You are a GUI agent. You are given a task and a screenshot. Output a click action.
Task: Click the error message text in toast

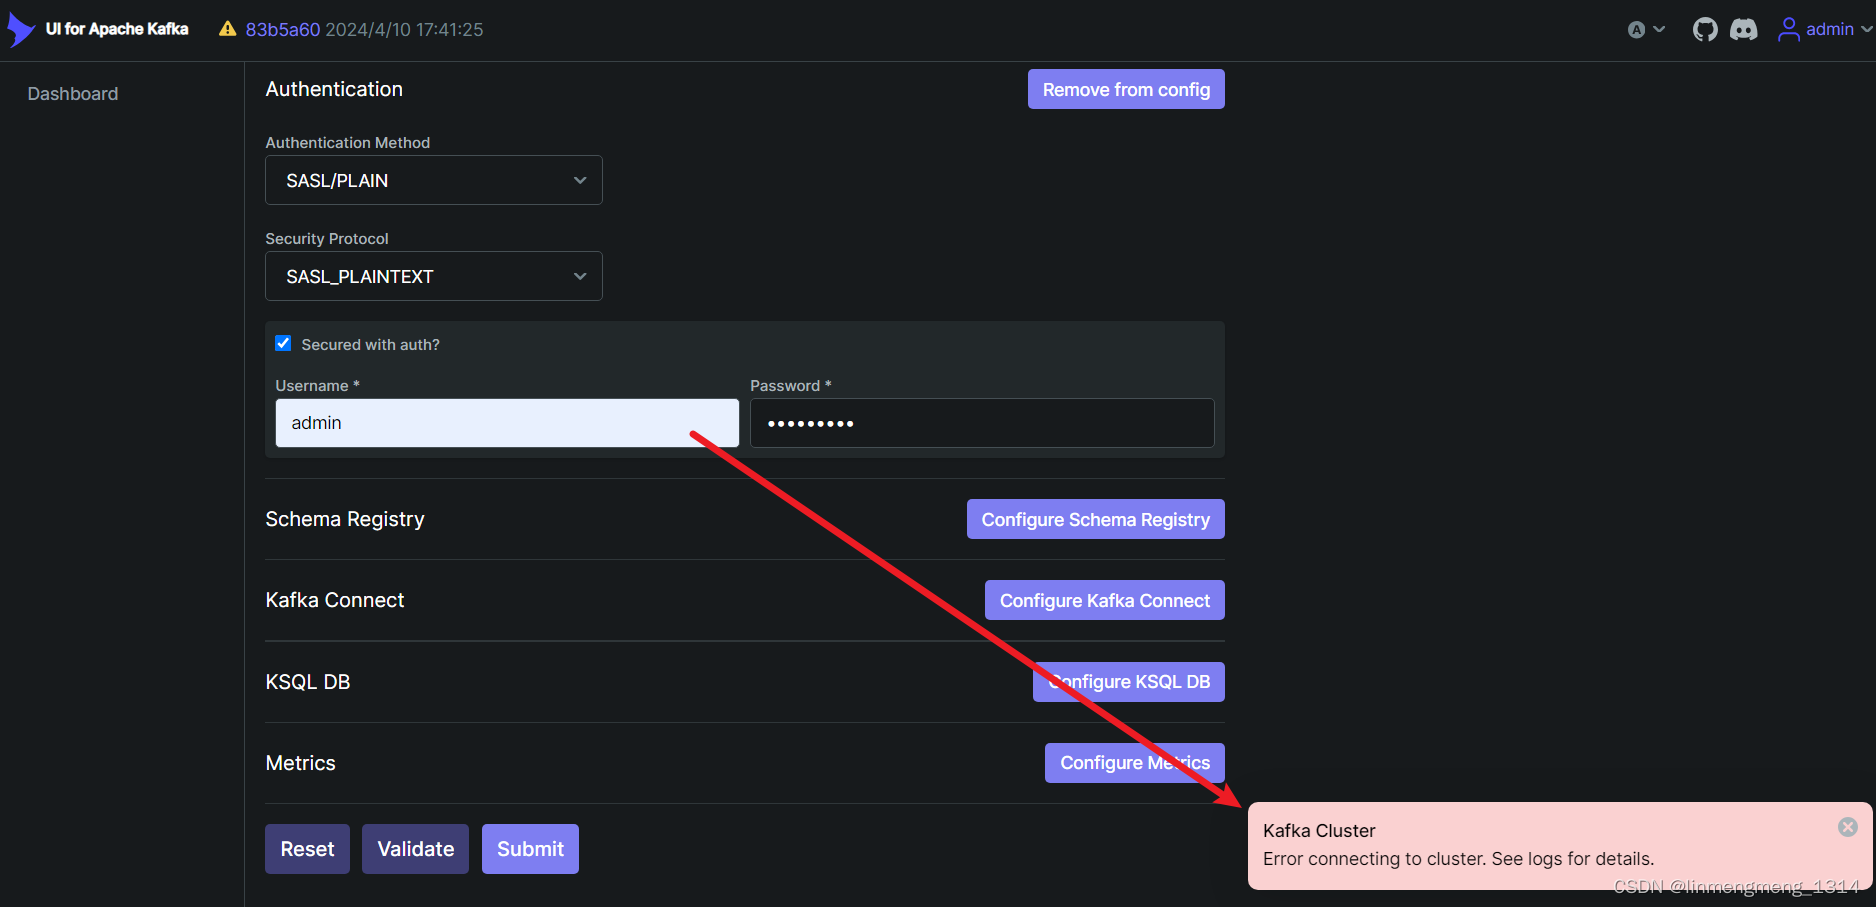(x=1458, y=859)
